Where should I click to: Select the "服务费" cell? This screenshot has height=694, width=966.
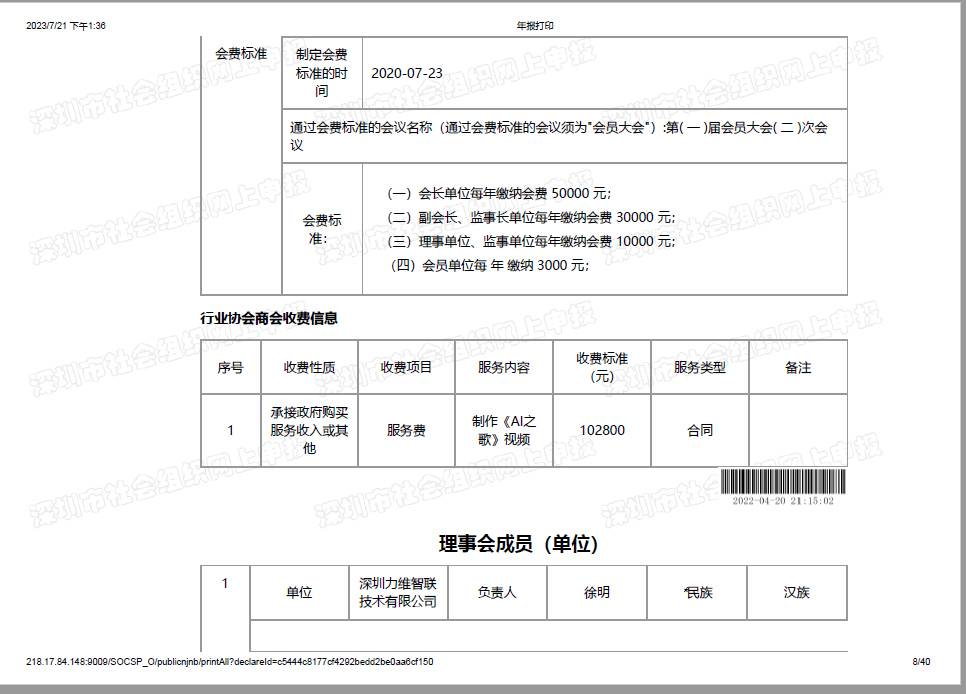(406, 430)
